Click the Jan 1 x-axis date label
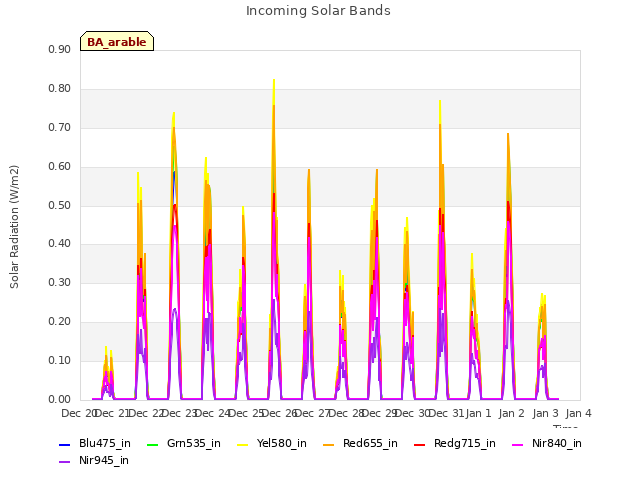The height and width of the screenshot is (480, 640). click(478, 413)
